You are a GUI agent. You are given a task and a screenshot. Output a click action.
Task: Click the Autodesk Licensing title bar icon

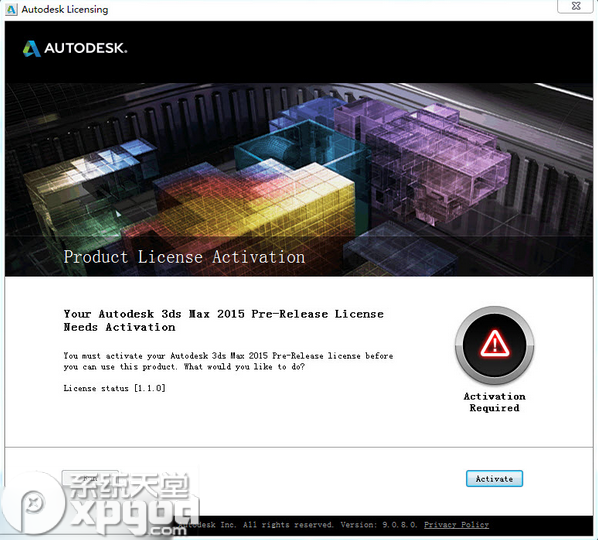11,10
